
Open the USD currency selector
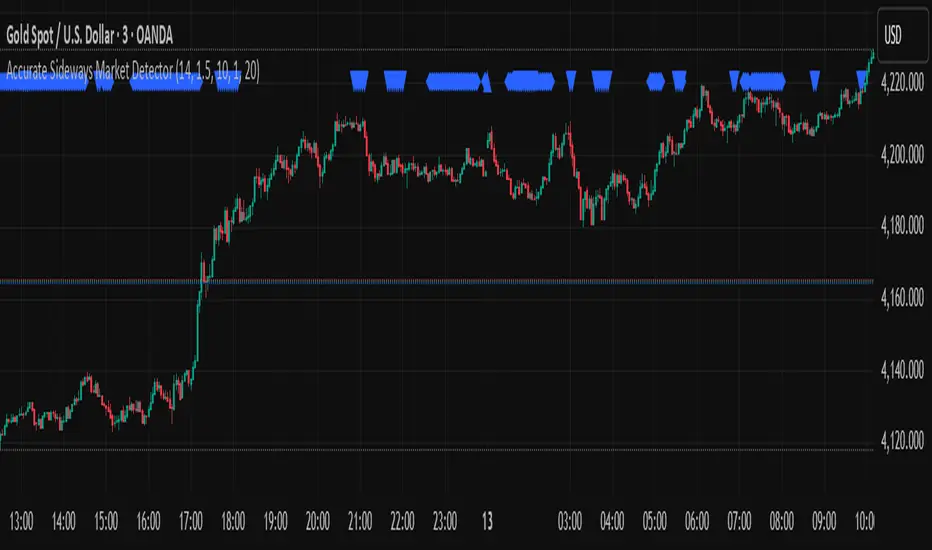pyautogui.click(x=902, y=35)
